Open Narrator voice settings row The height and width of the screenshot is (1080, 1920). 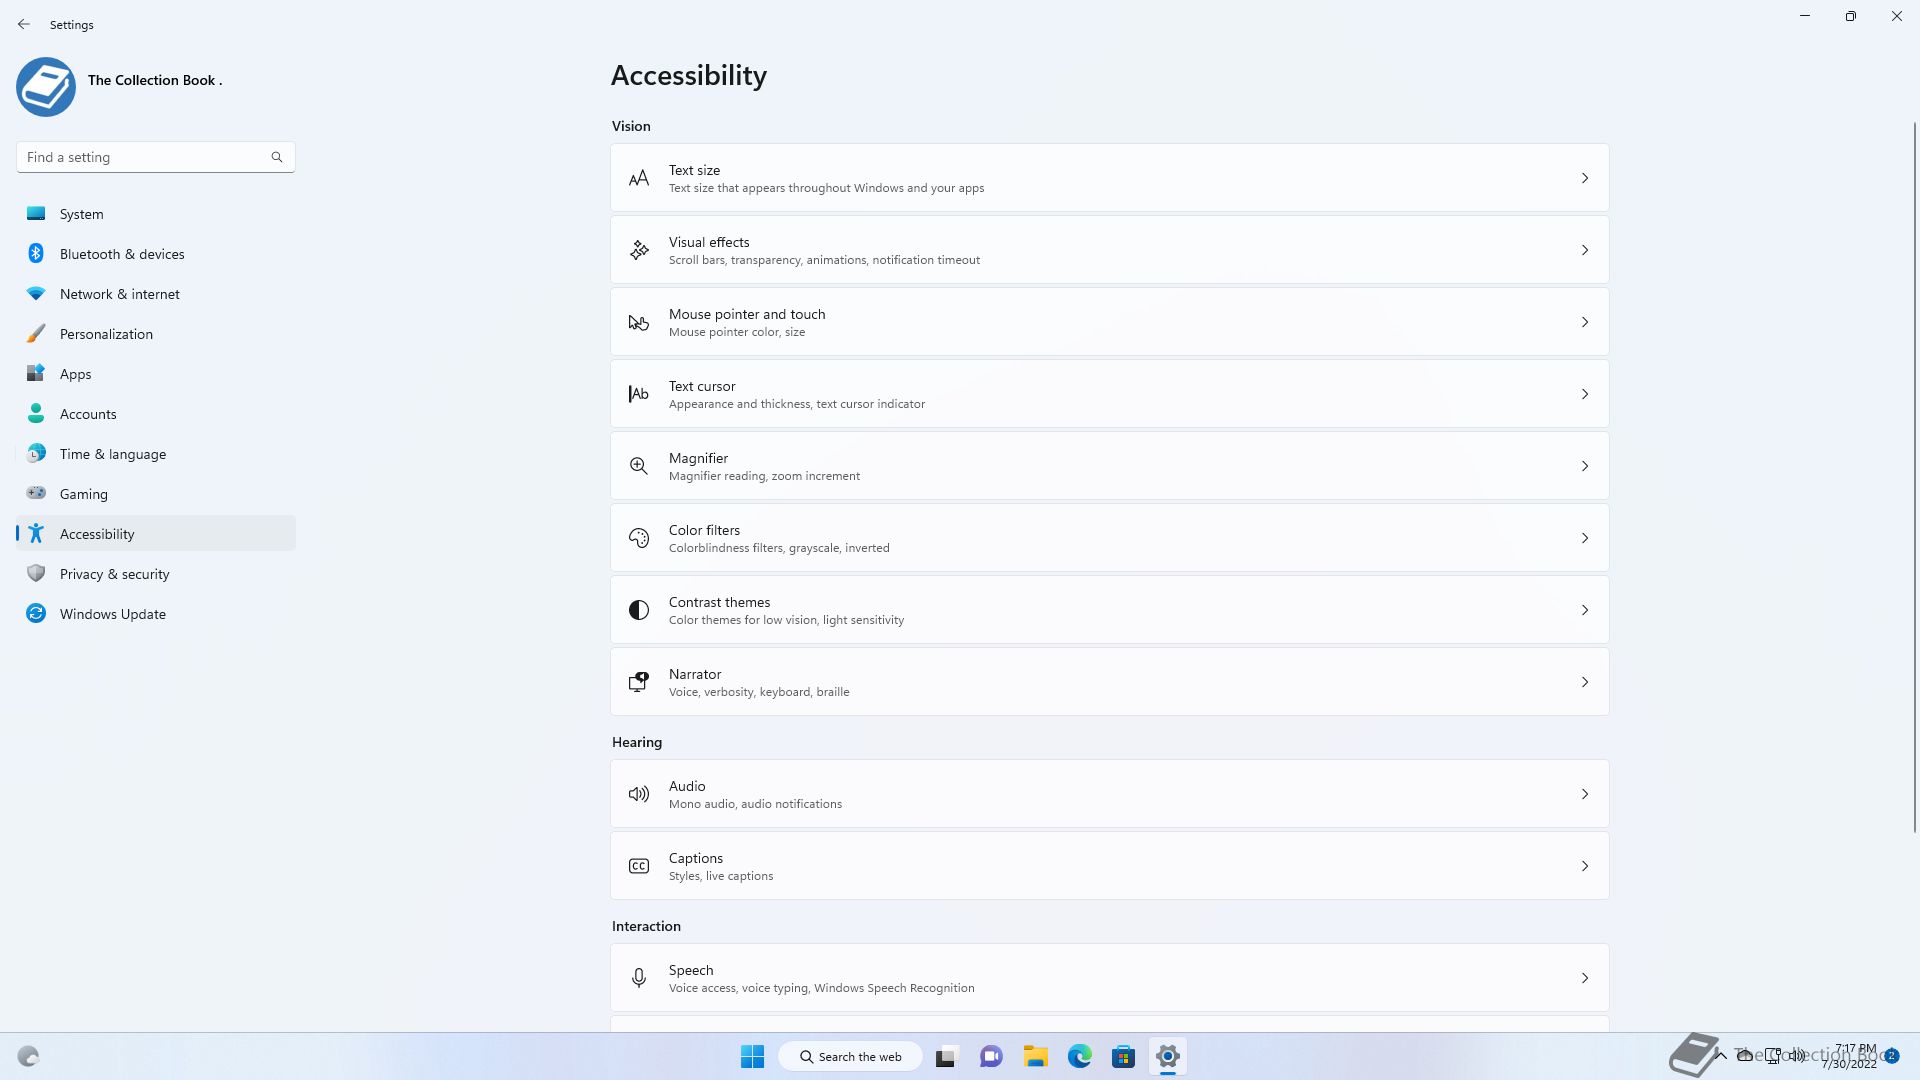[x=1110, y=682]
